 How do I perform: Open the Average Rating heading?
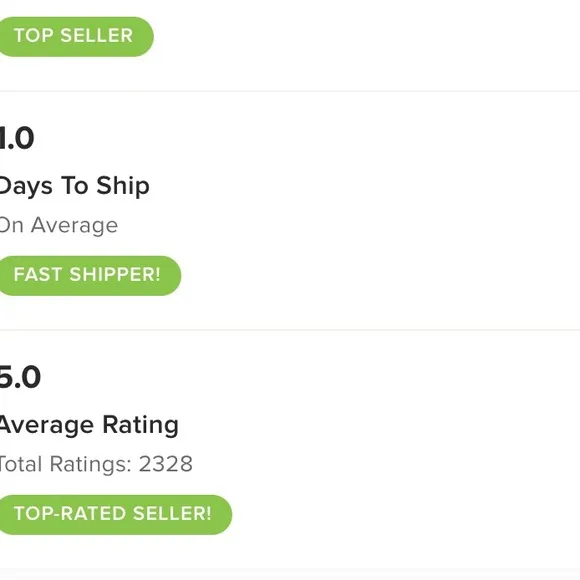point(89,425)
